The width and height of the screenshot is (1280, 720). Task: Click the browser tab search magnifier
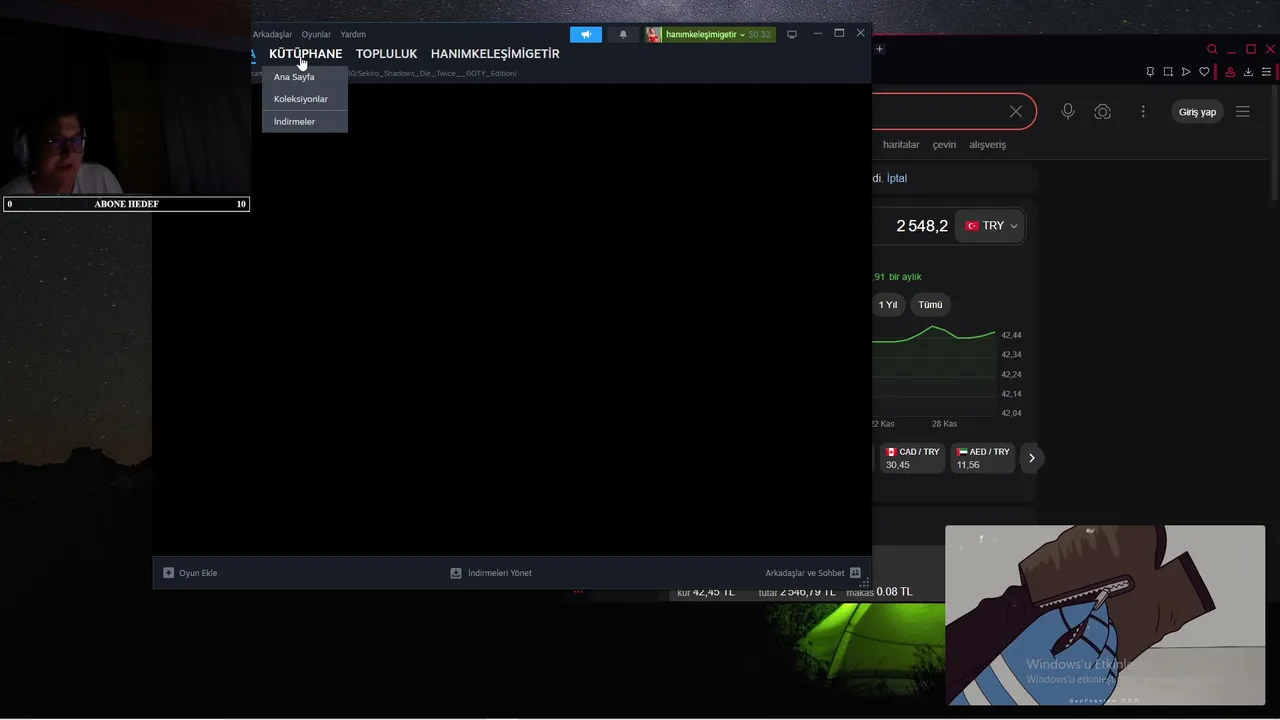[x=1212, y=49]
